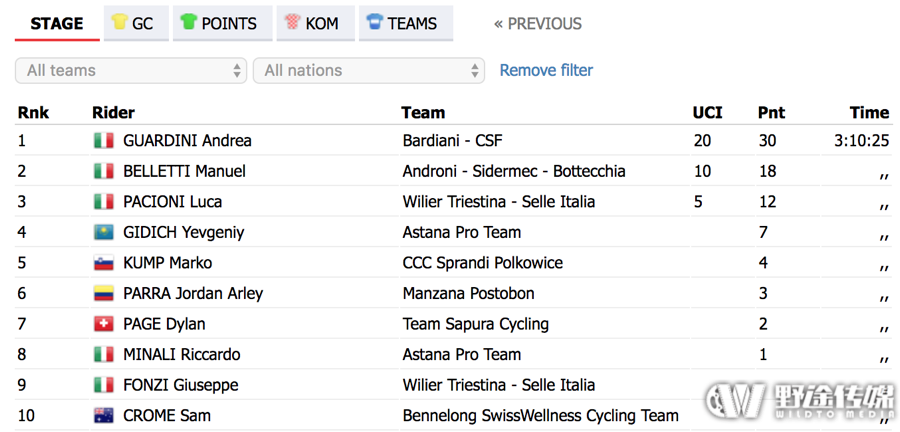
Task: Click Colombian flag beside PARRA Jordan Arley
Action: (104, 293)
